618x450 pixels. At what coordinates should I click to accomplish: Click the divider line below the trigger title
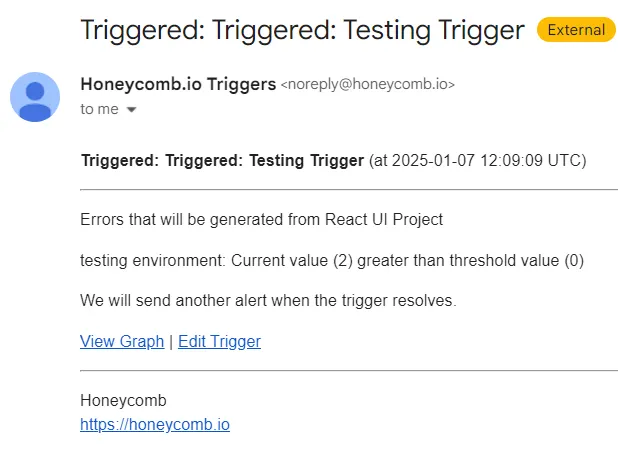[348, 189]
